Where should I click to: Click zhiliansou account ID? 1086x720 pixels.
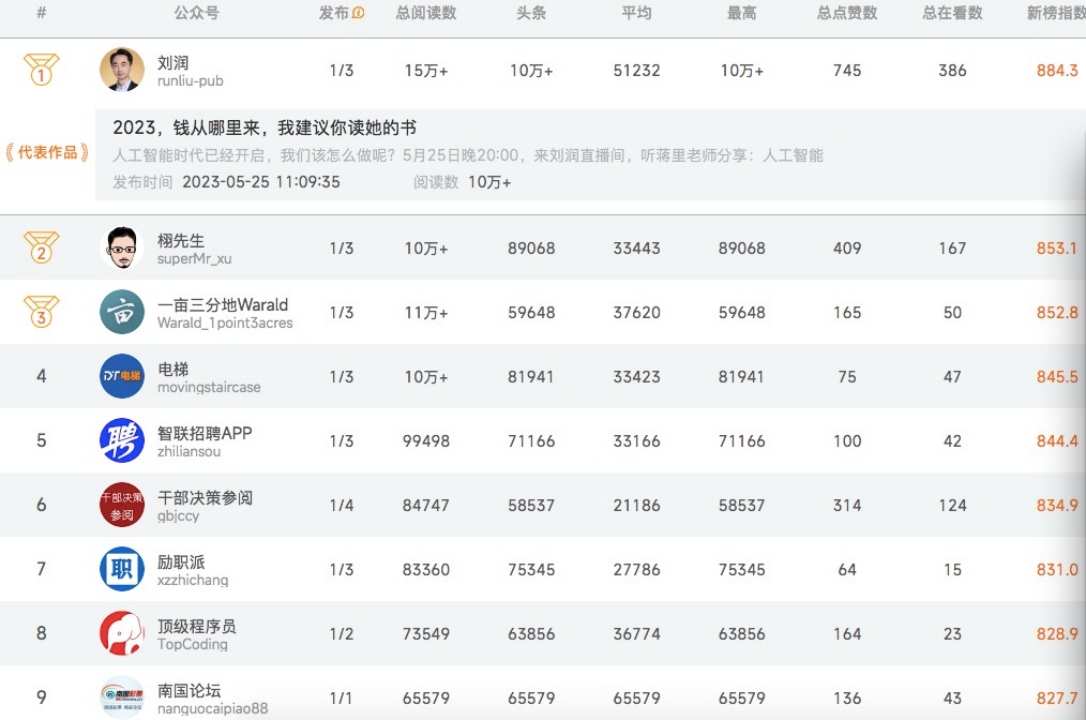(x=189, y=451)
